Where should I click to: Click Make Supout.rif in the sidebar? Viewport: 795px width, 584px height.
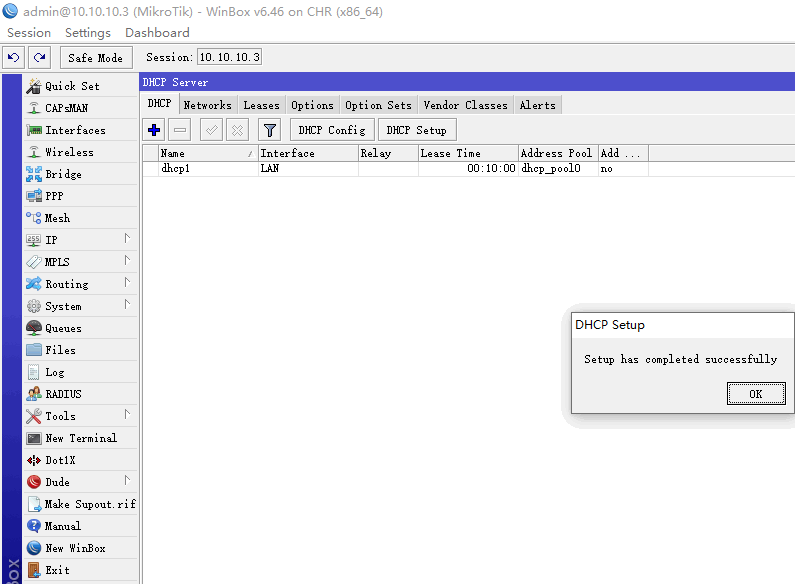[x=81, y=504]
